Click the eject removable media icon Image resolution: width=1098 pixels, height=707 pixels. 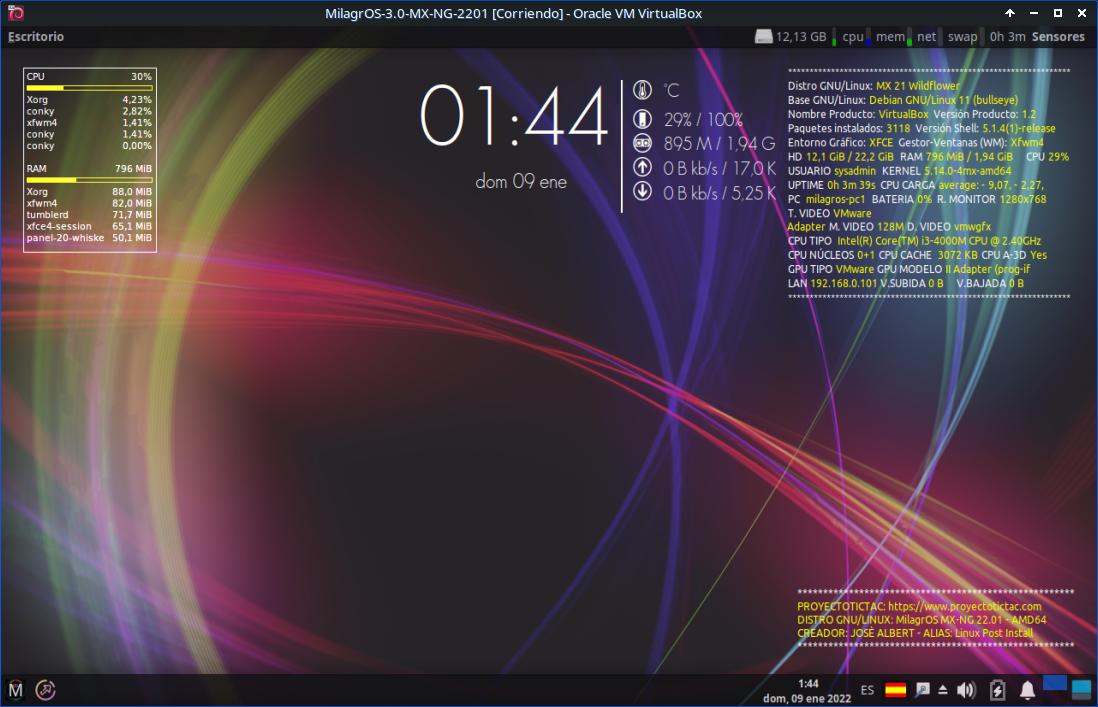tap(943, 690)
